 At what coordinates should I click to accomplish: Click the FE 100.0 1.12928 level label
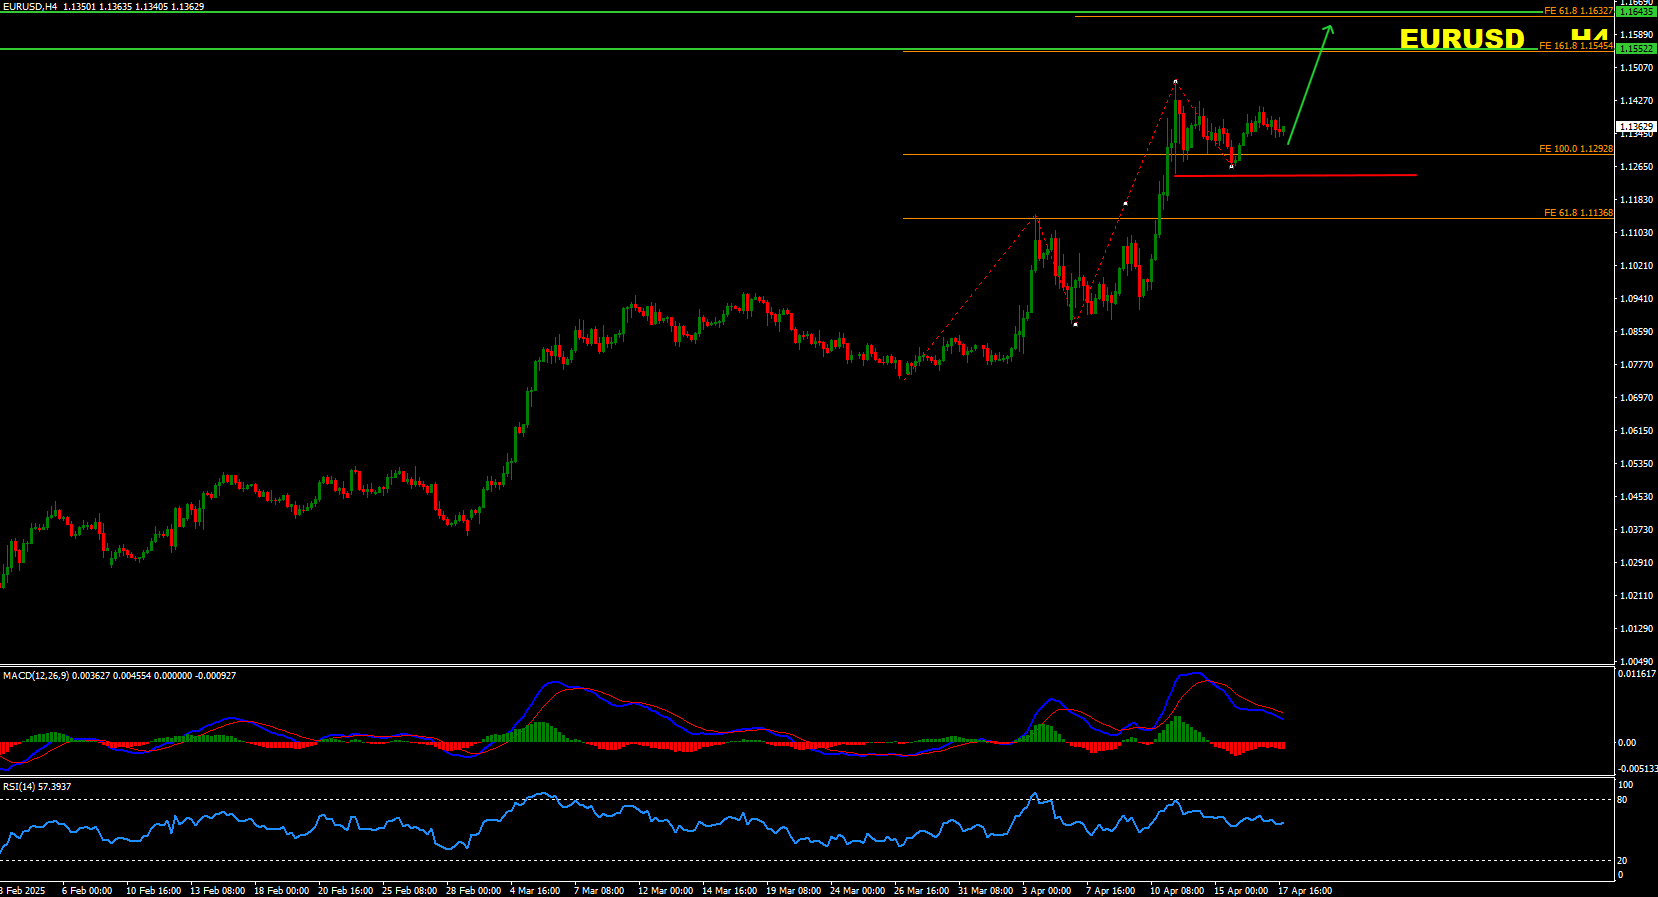(1575, 149)
